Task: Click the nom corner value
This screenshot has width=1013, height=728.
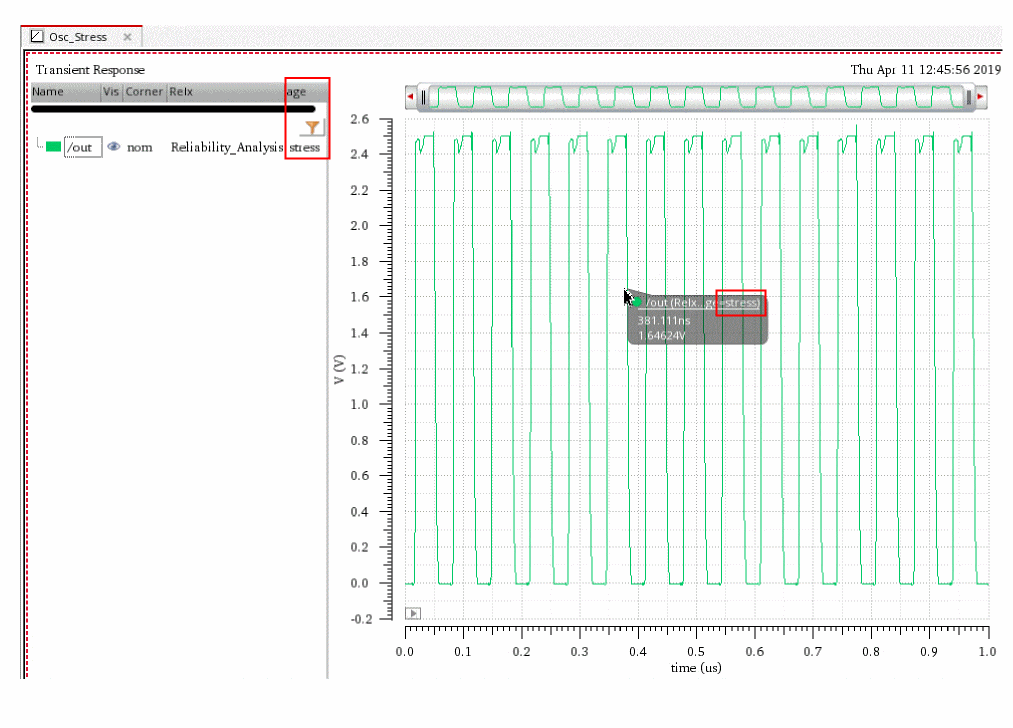Action: pyautogui.click(x=140, y=148)
